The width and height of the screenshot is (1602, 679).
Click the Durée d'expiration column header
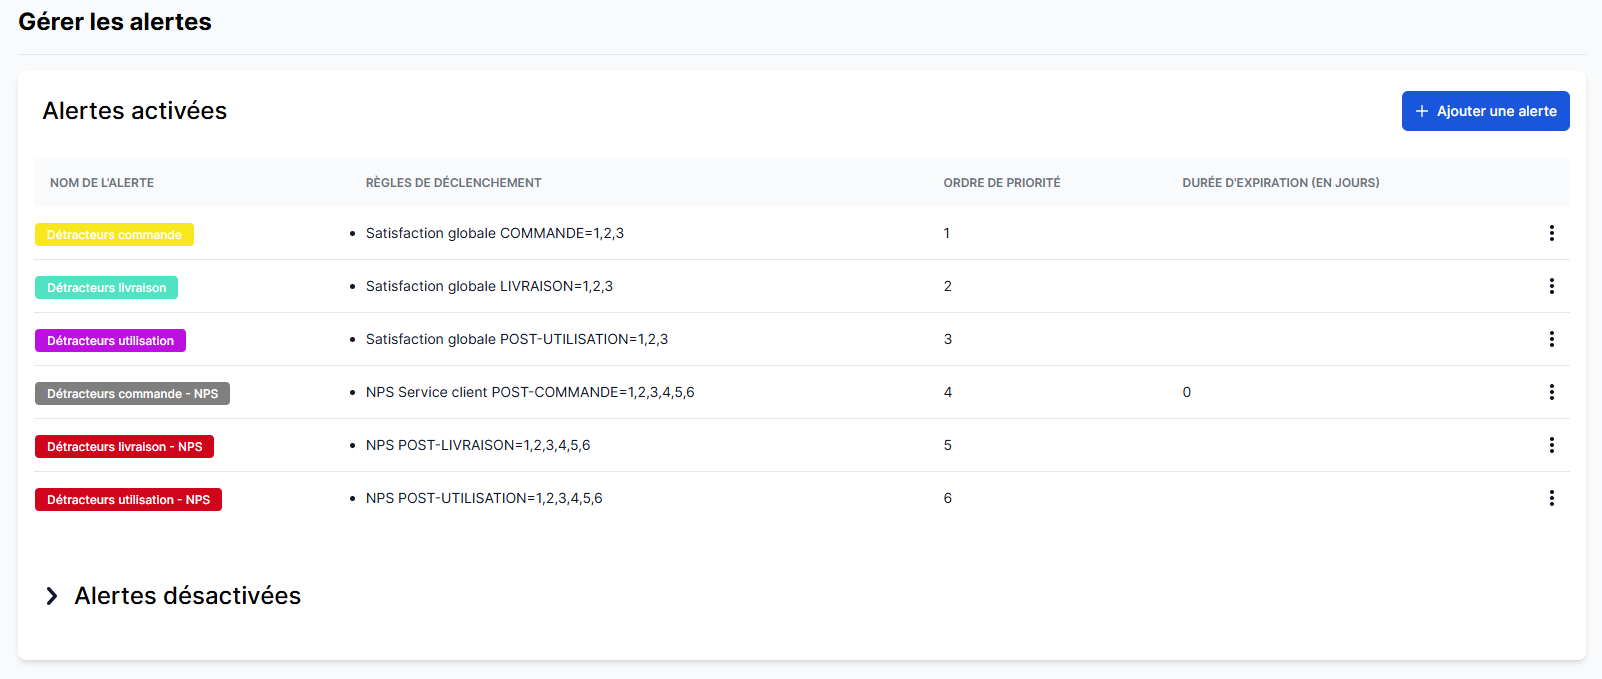pos(1280,183)
